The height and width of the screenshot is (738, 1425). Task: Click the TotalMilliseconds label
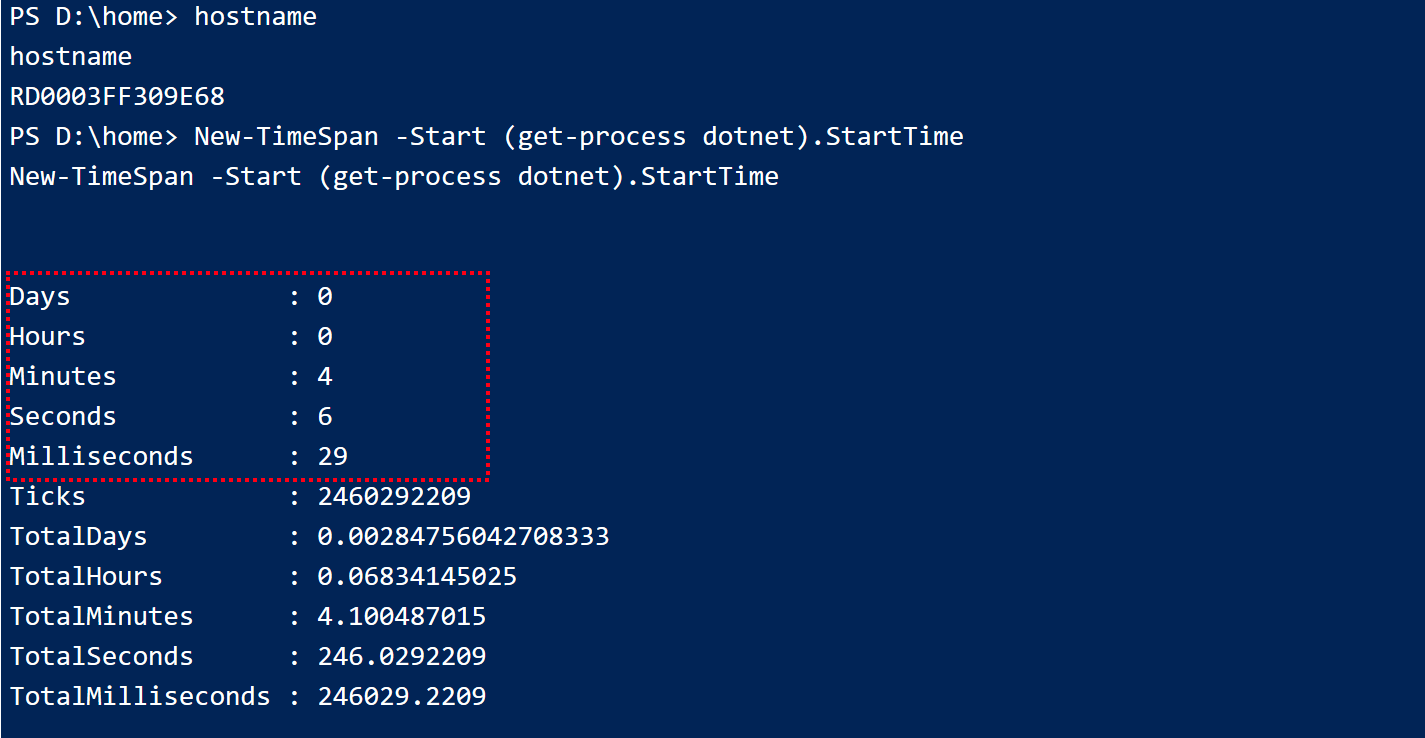pyautogui.click(x=140, y=697)
